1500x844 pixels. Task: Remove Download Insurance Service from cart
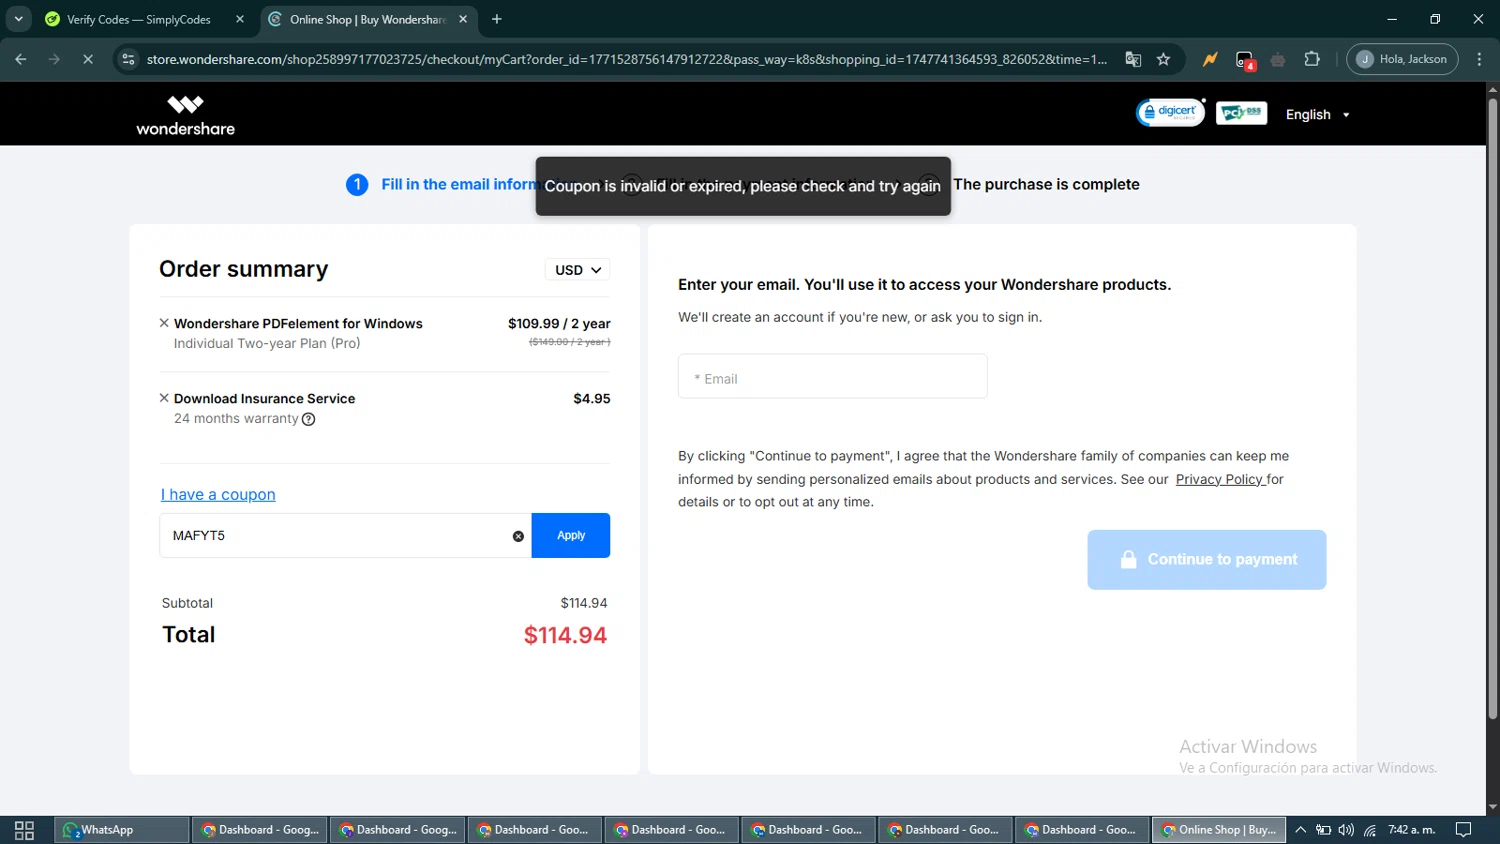[164, 398]
